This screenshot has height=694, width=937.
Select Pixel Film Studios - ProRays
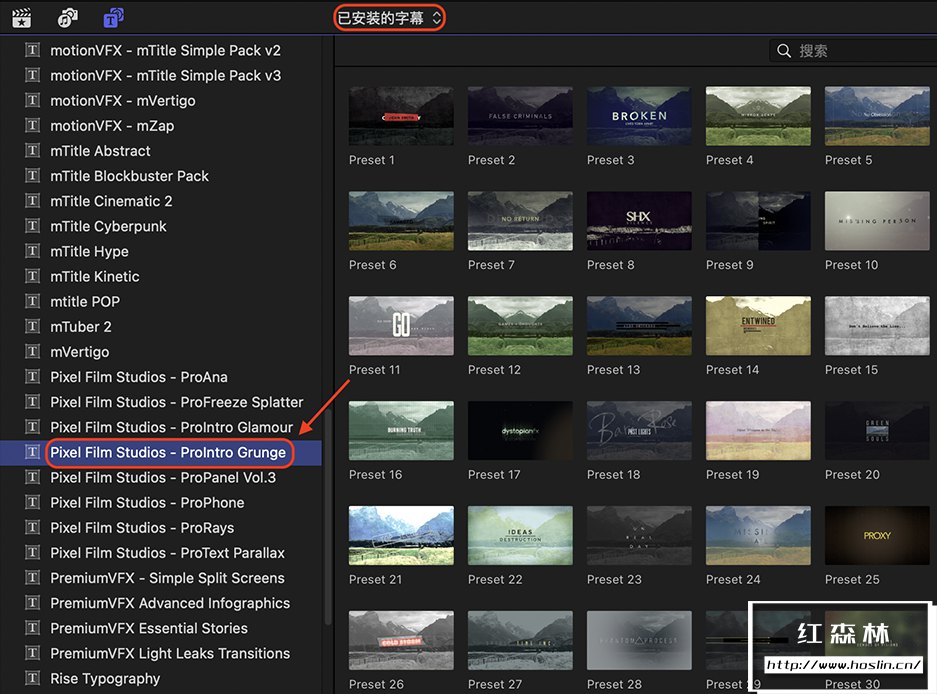(142, 527)
